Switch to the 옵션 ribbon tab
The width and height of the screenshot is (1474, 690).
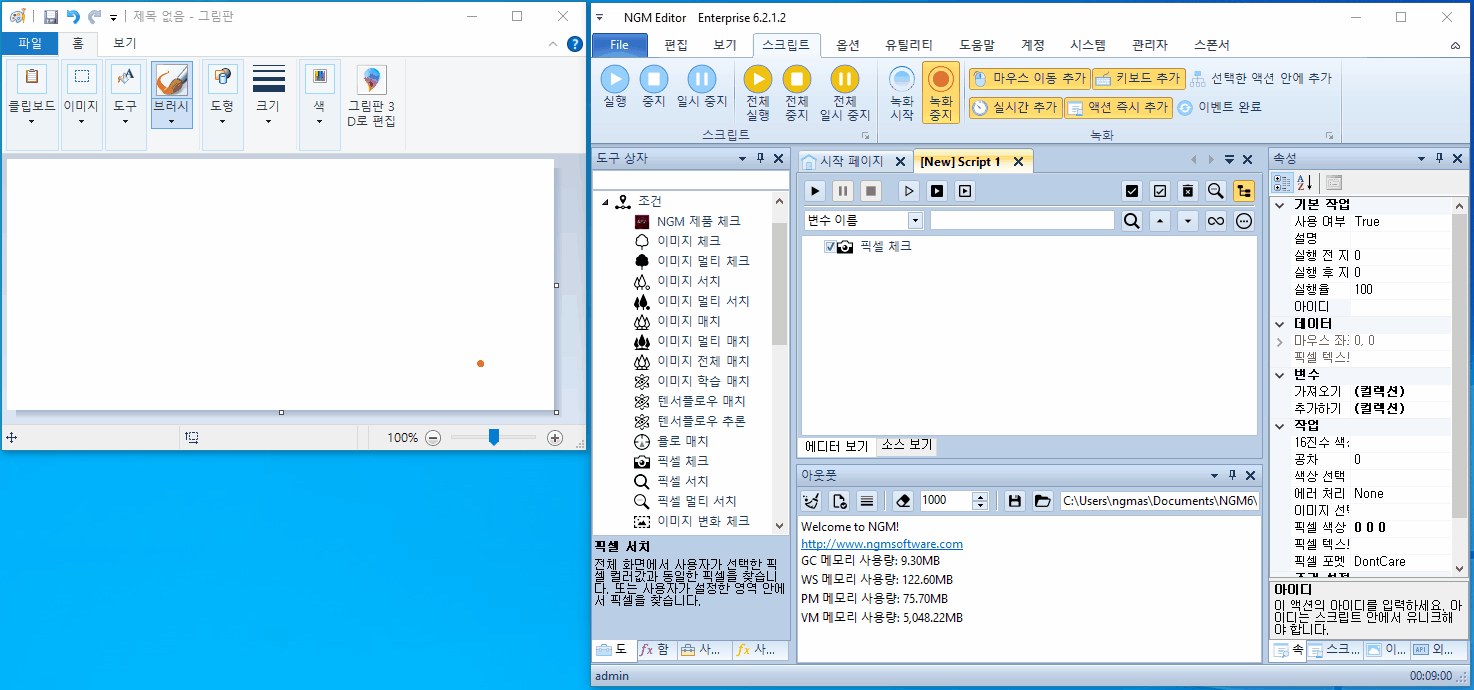point(848,45)
